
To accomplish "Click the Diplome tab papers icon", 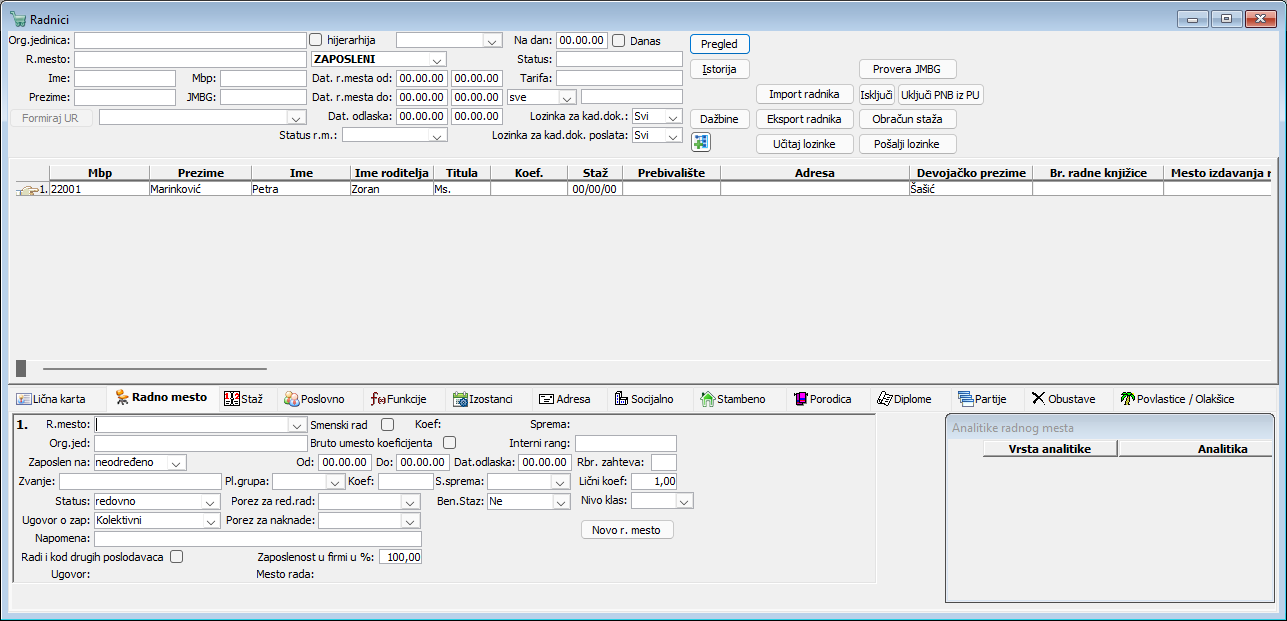I will click(x=884, y=399).
